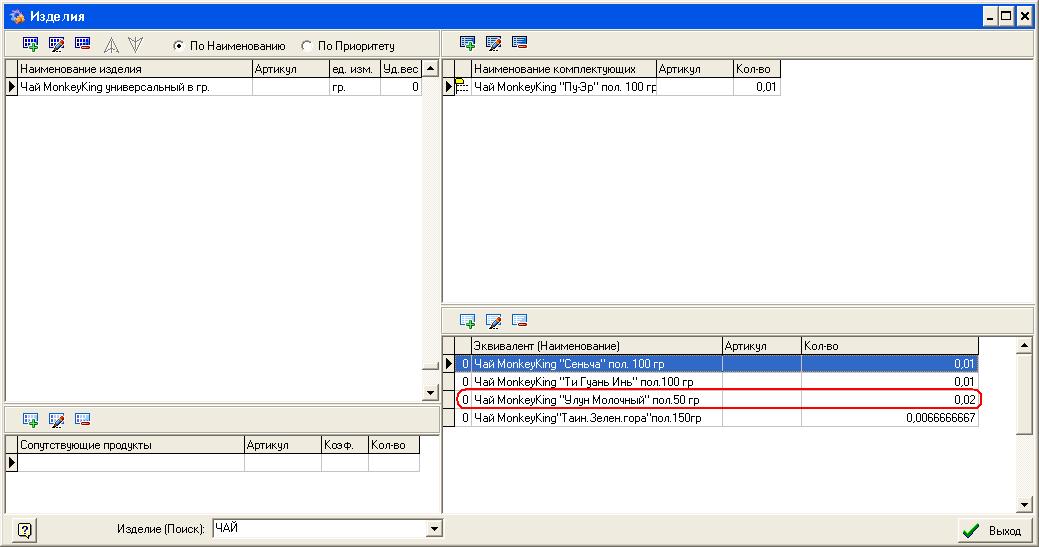Click the edit icon above the components list
Image resolution: width=1039 pixels, height=547 pixels.
(x=493, y=43)
